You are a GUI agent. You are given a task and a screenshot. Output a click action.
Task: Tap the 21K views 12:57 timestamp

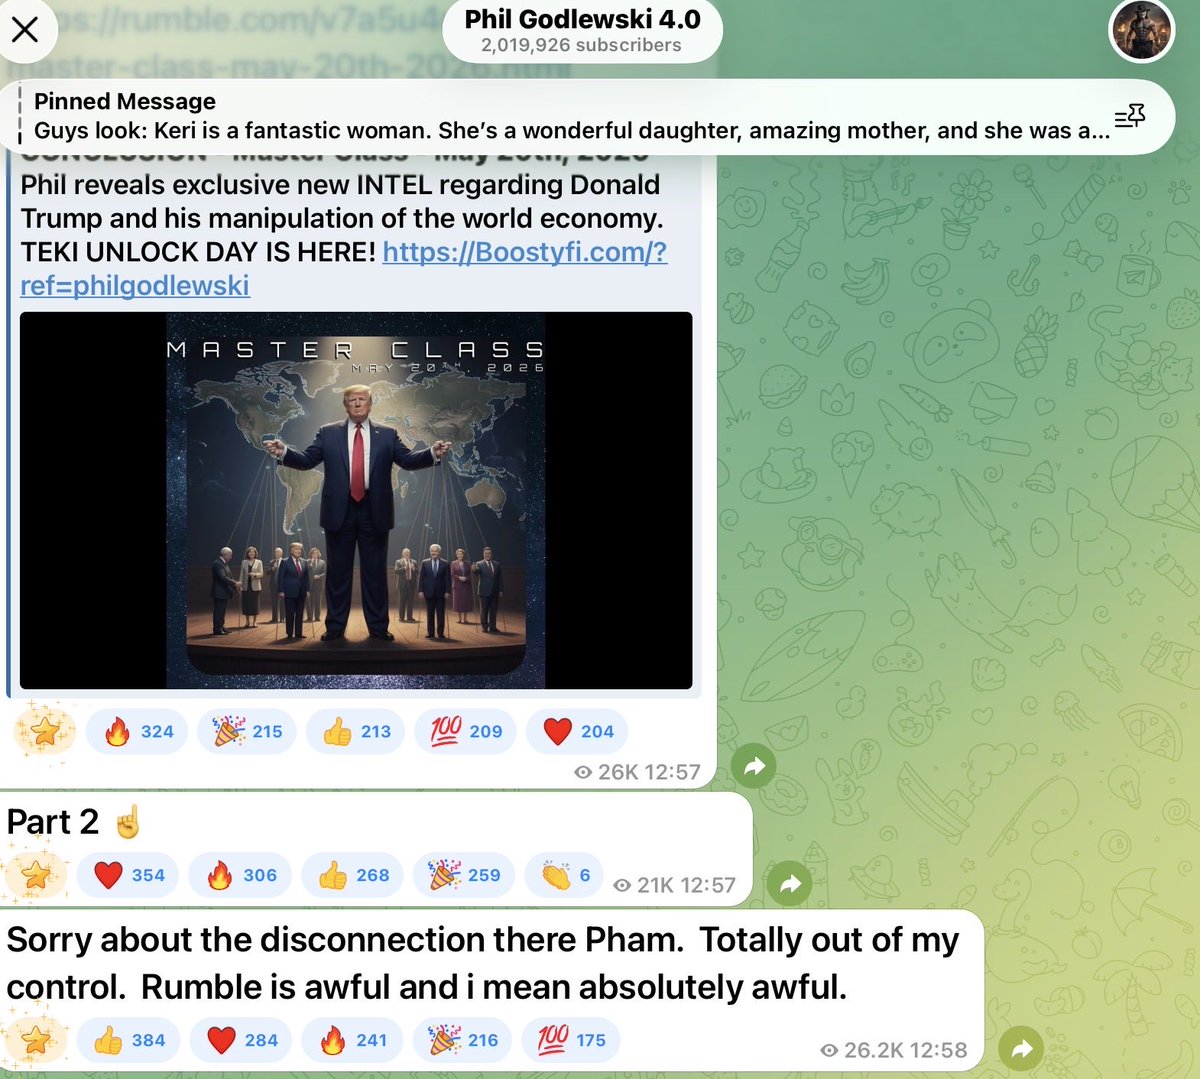click(x=674, y=885)
